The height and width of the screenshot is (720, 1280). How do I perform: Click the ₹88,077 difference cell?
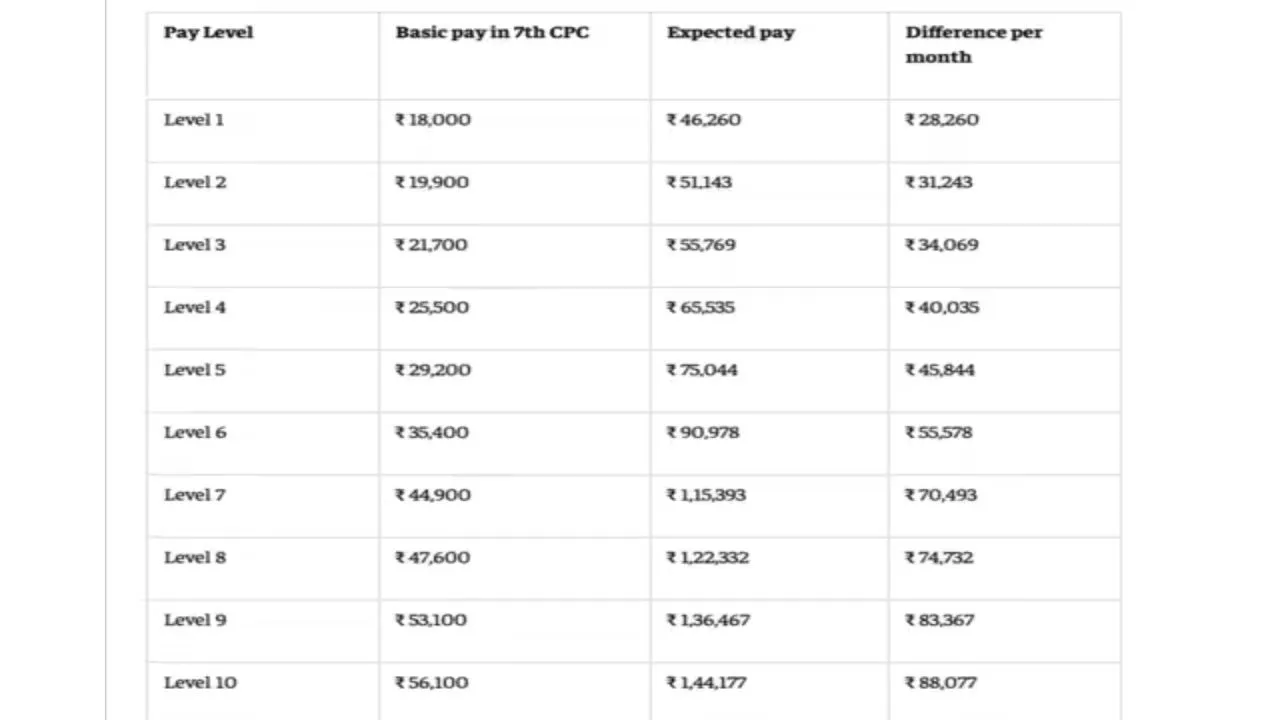pos(941,682)
